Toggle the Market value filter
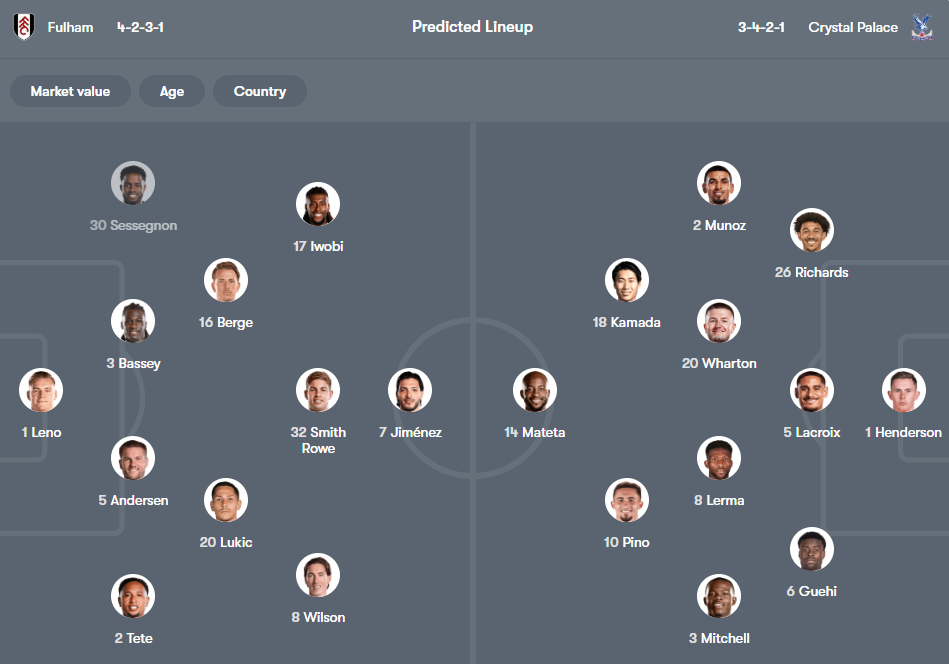Viewport: 949px width, 664px height. click(69, 91)
